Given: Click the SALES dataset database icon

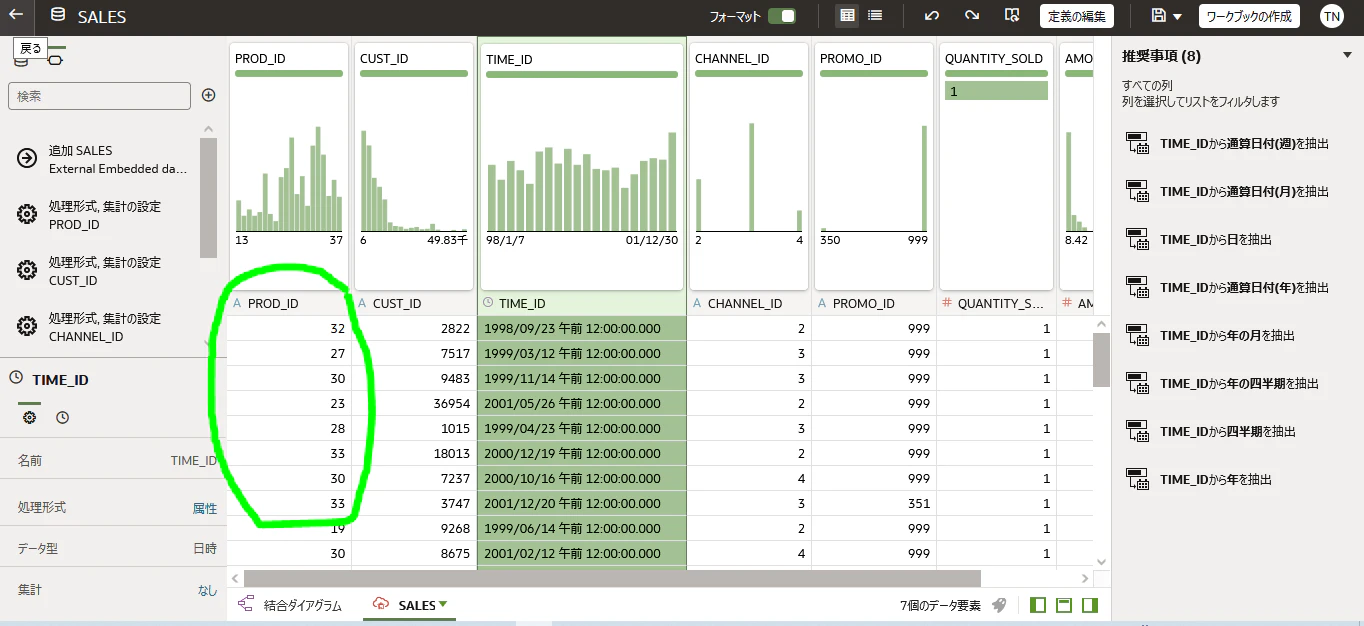Looking at the screenshot, I should (58, 16).
